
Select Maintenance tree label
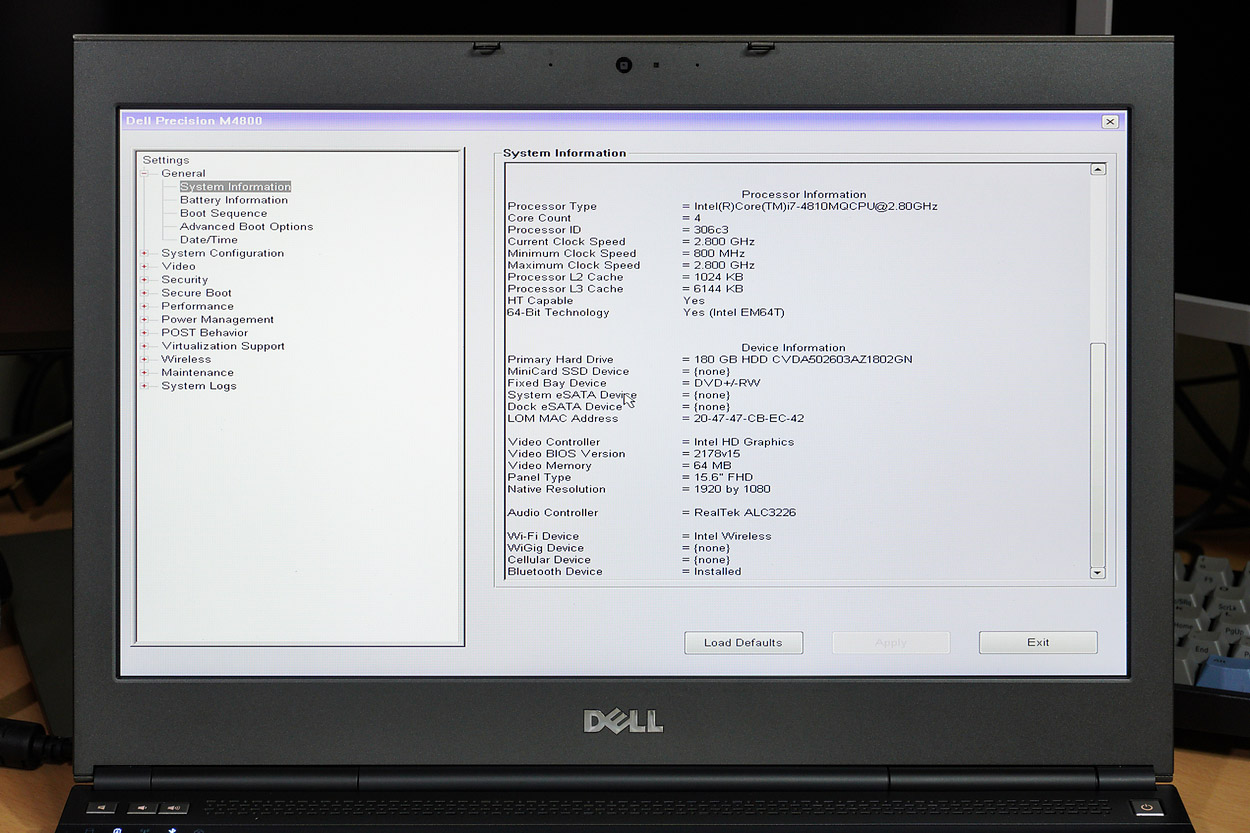click(198, 372)
